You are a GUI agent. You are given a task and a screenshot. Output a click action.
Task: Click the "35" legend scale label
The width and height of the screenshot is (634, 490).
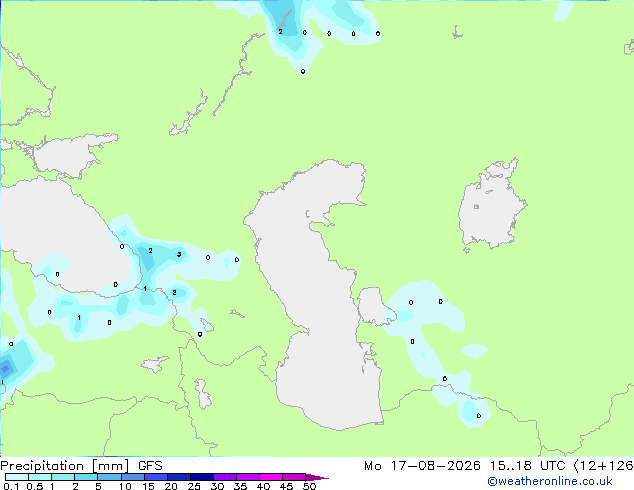[240, 486]
